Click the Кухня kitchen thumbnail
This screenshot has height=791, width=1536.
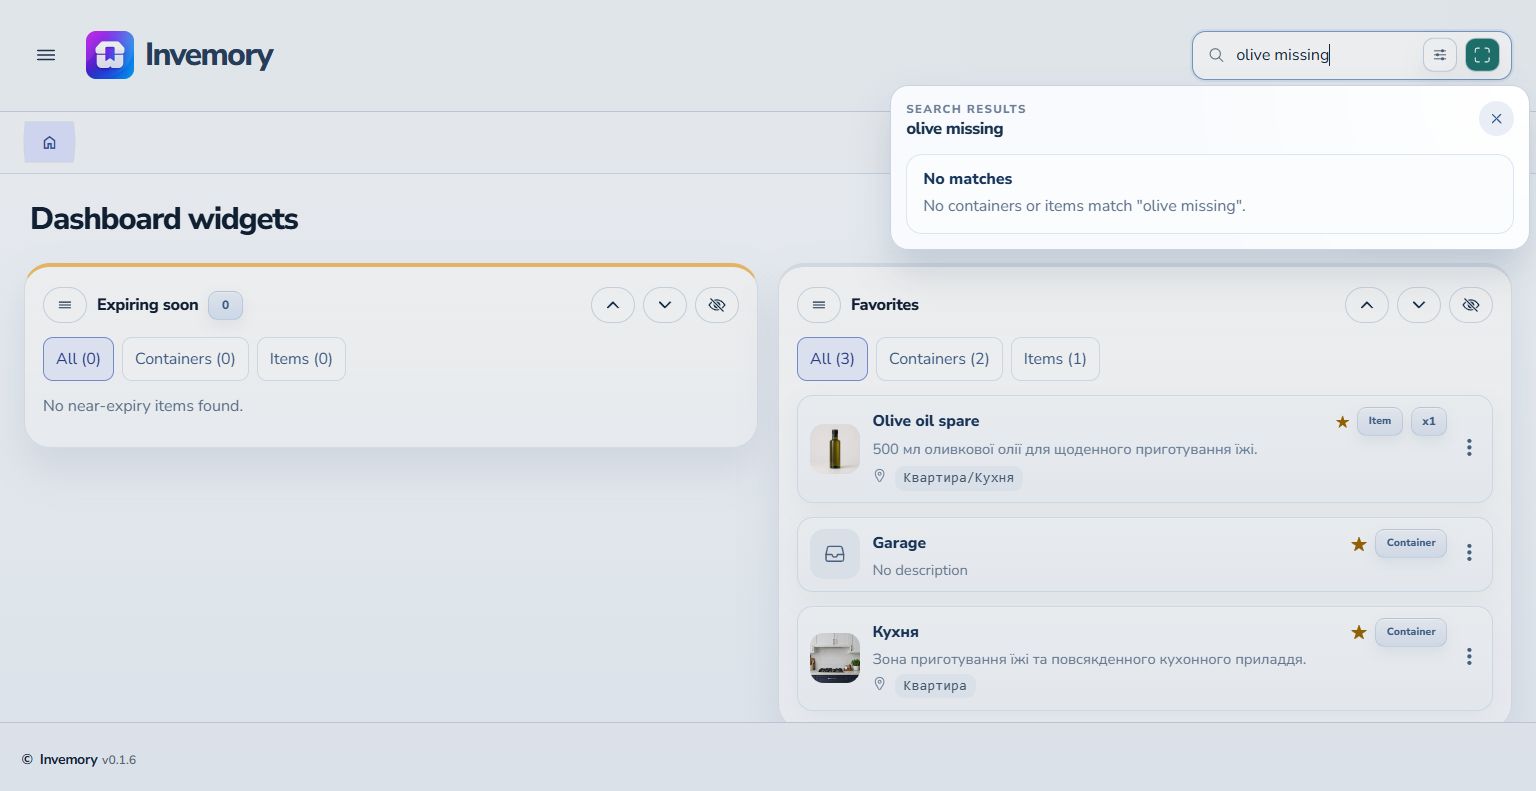pos(835,658)
